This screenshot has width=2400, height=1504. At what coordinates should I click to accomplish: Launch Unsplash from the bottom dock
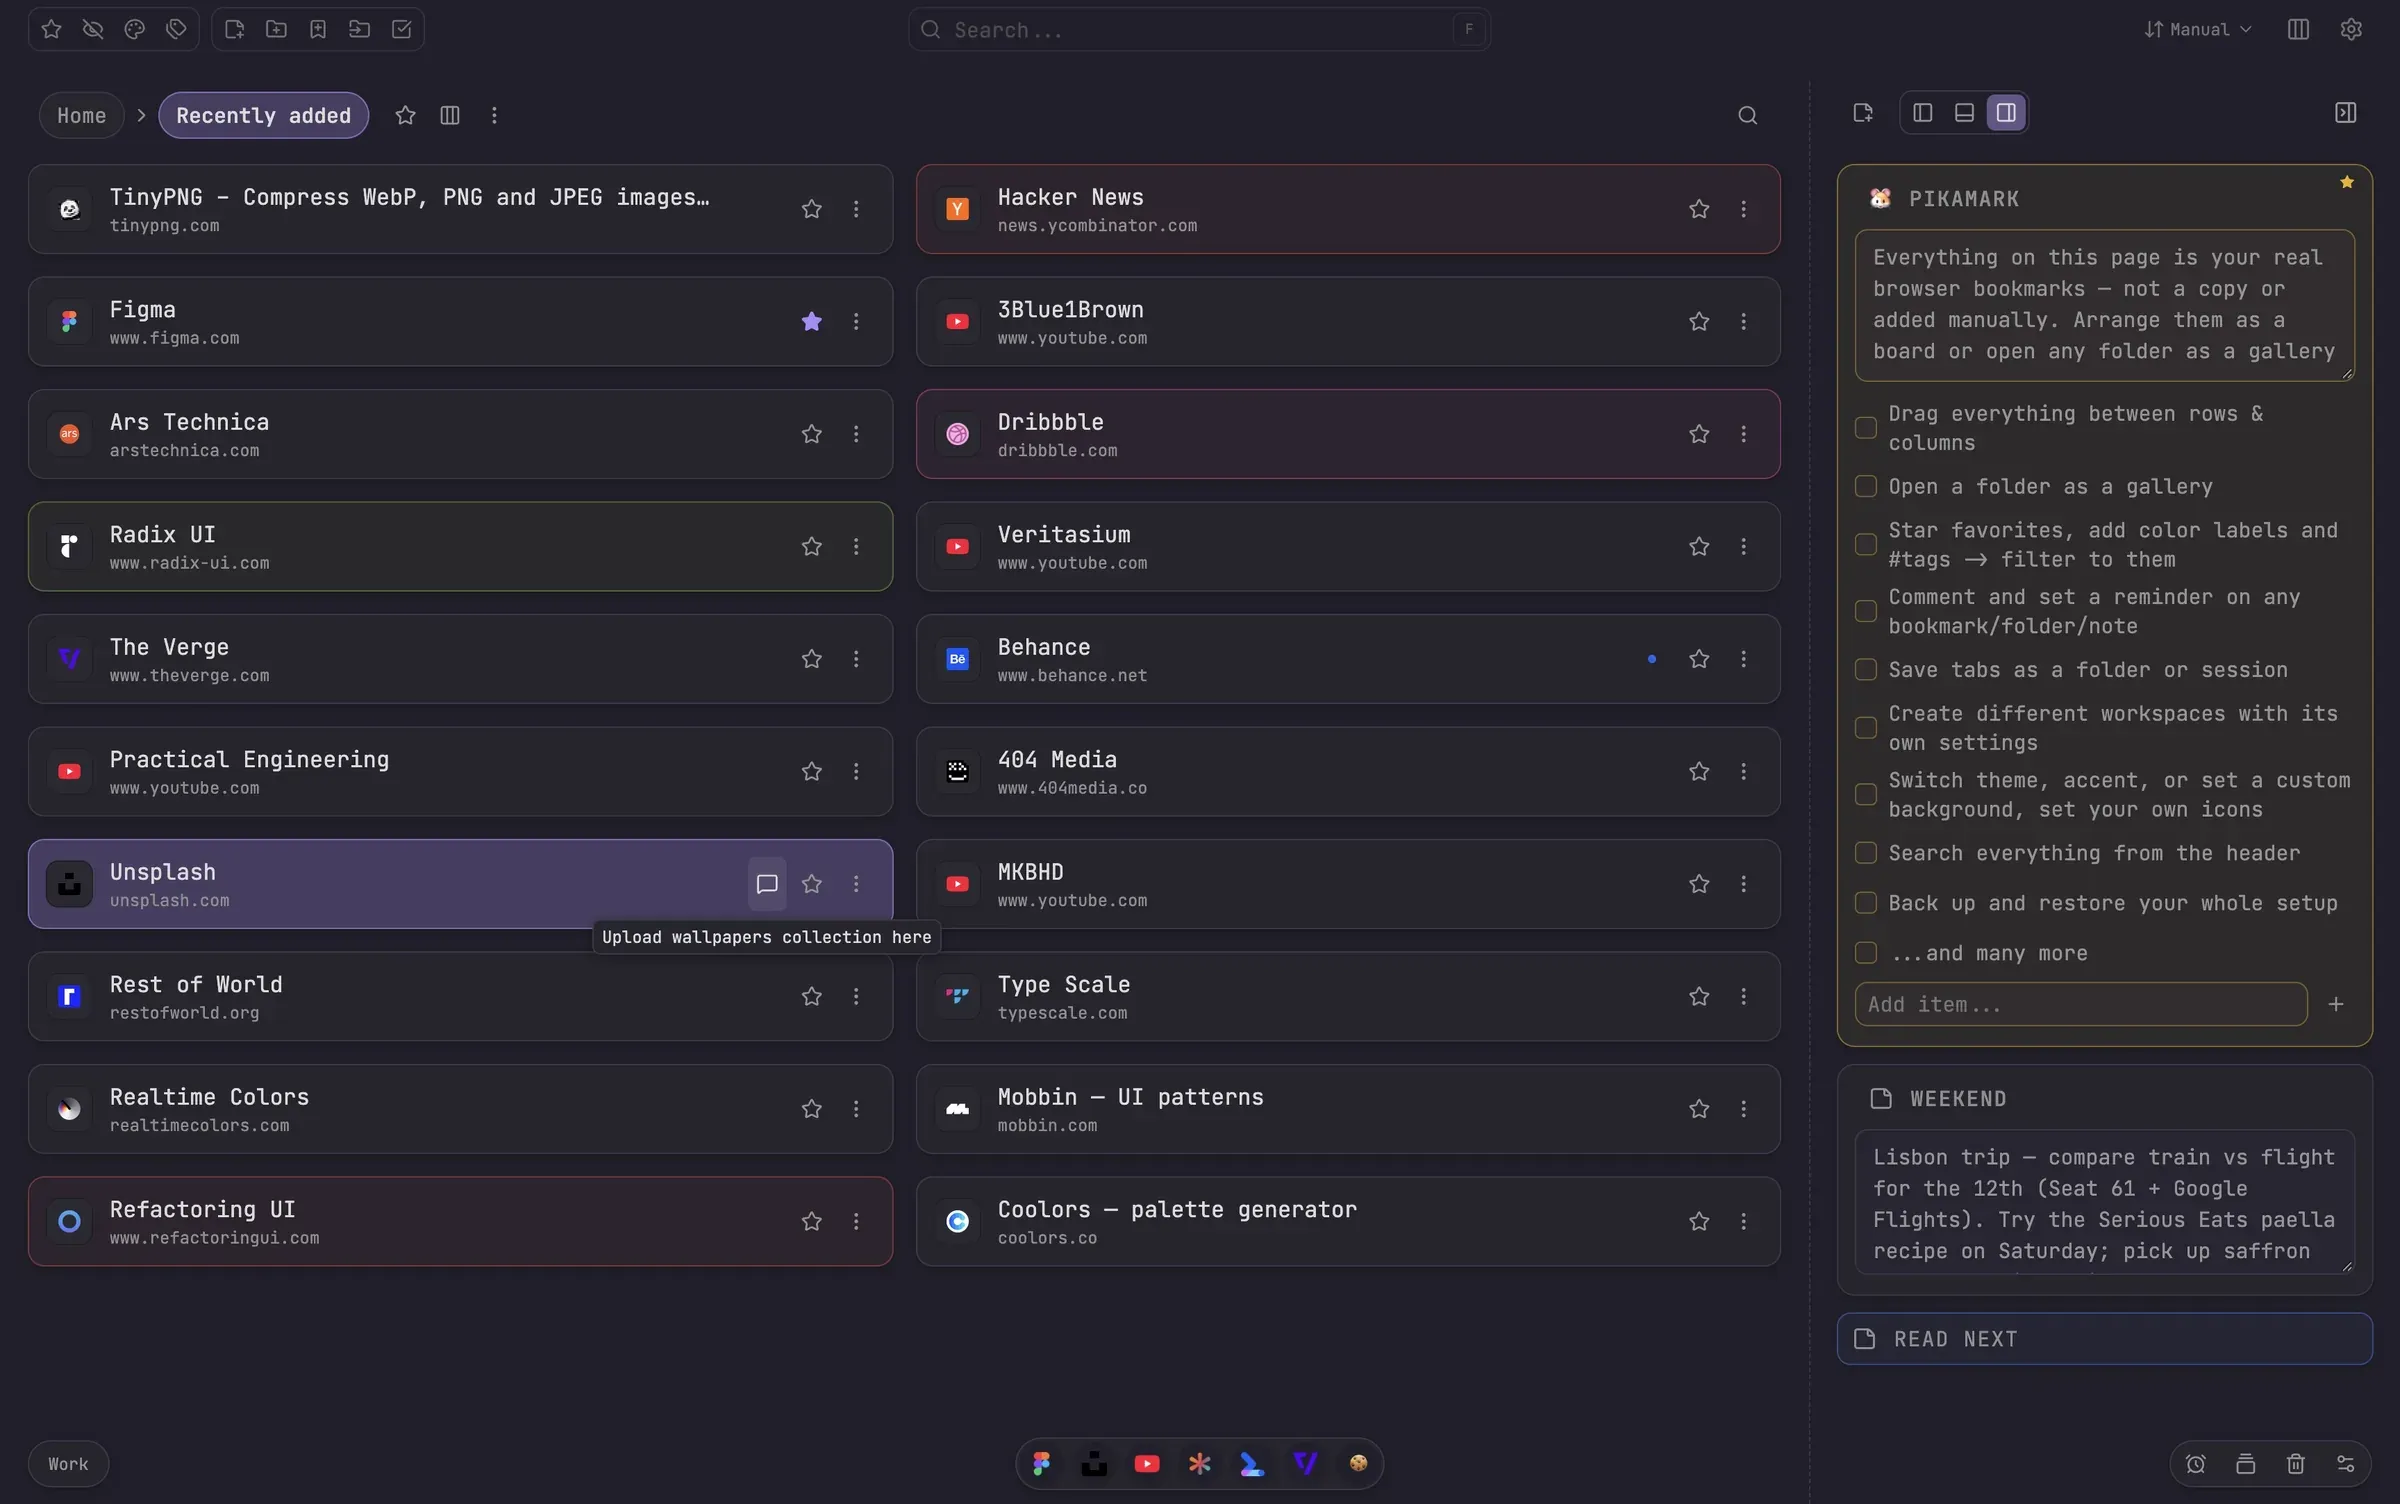(1094, 1464)
